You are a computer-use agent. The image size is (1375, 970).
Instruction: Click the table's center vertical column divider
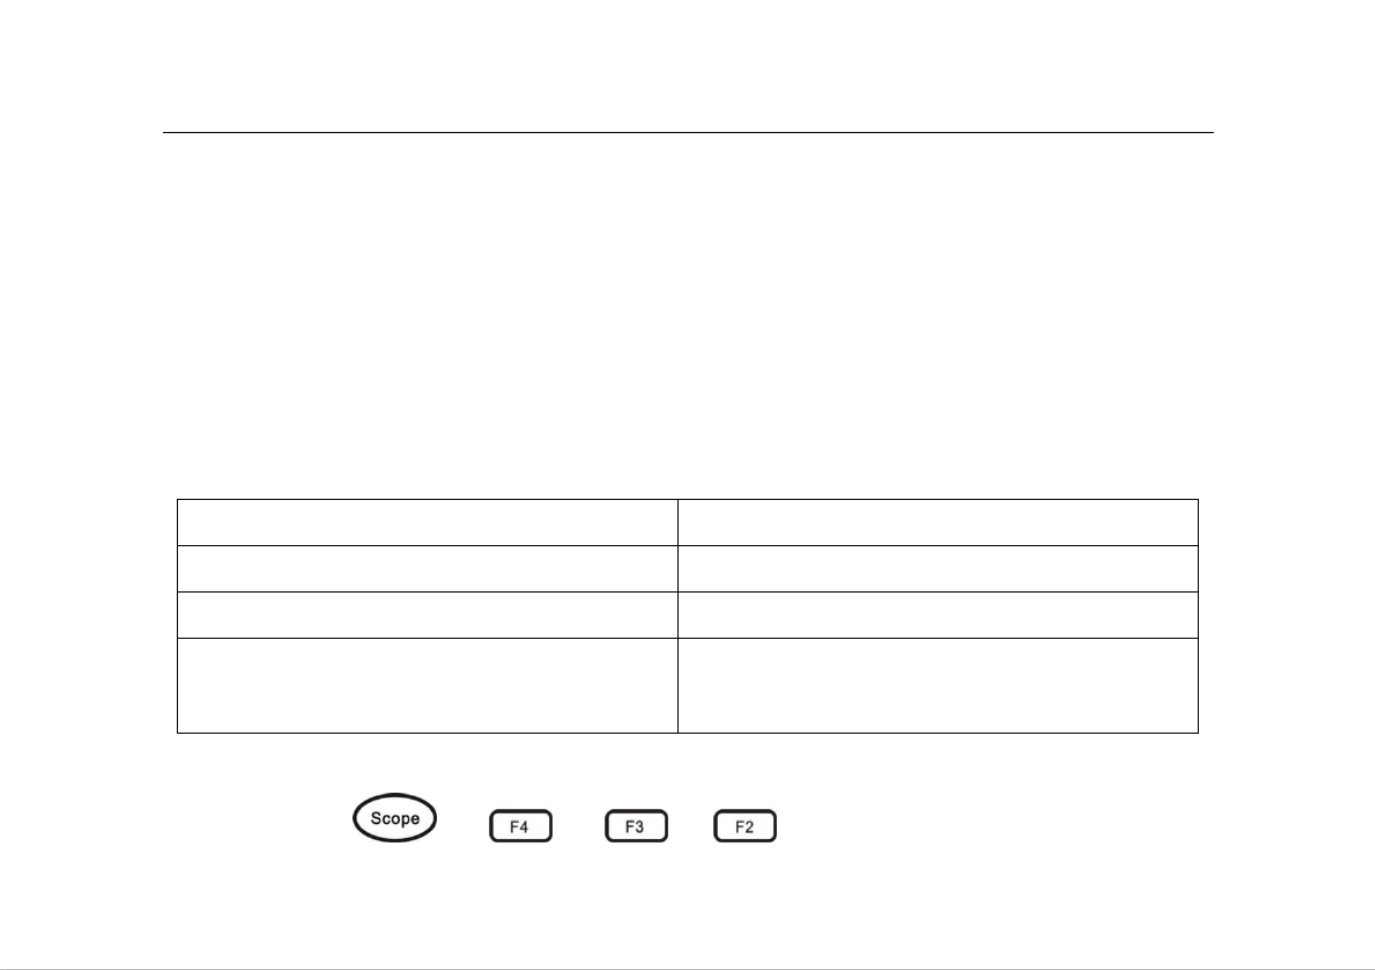click(x=678, y=616)
